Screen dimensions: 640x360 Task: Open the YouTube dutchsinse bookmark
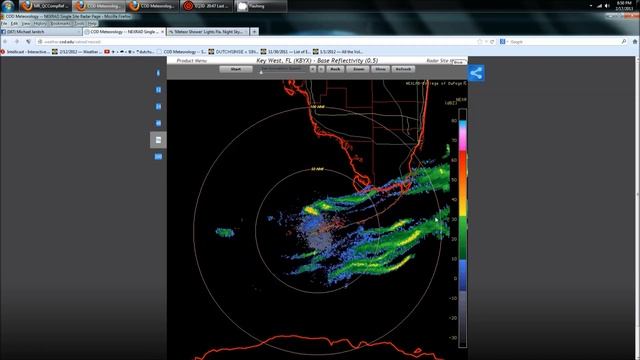(x=129, y=52)
